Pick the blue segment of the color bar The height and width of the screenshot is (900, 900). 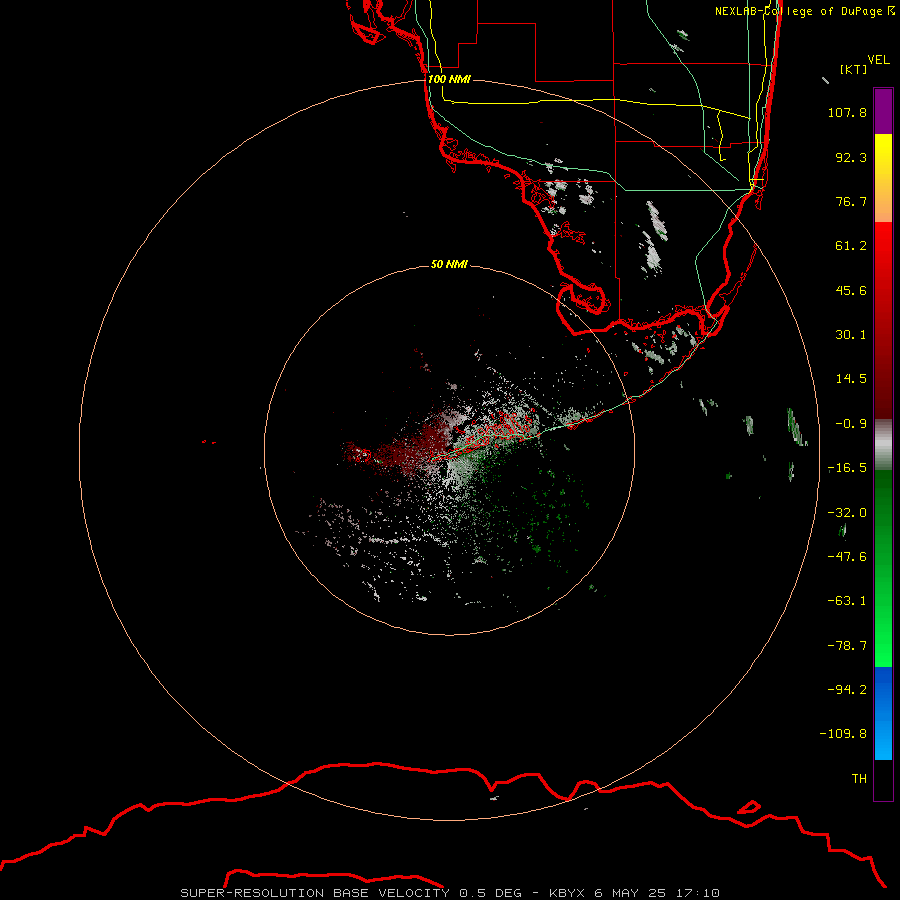[x=883, y=713]
